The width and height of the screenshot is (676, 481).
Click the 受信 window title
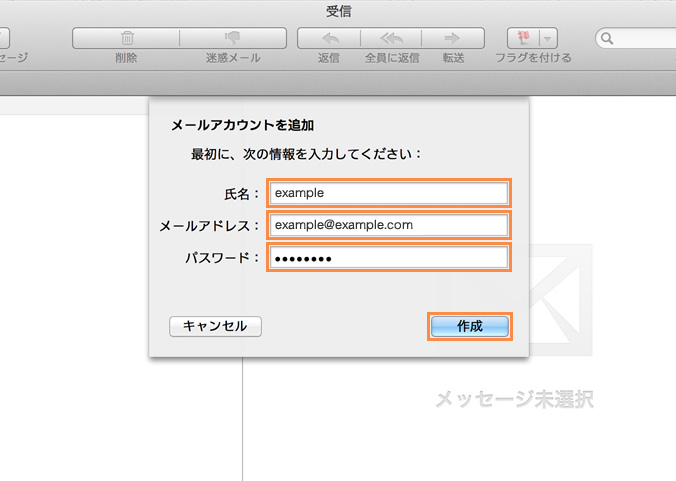pos(339,11)
